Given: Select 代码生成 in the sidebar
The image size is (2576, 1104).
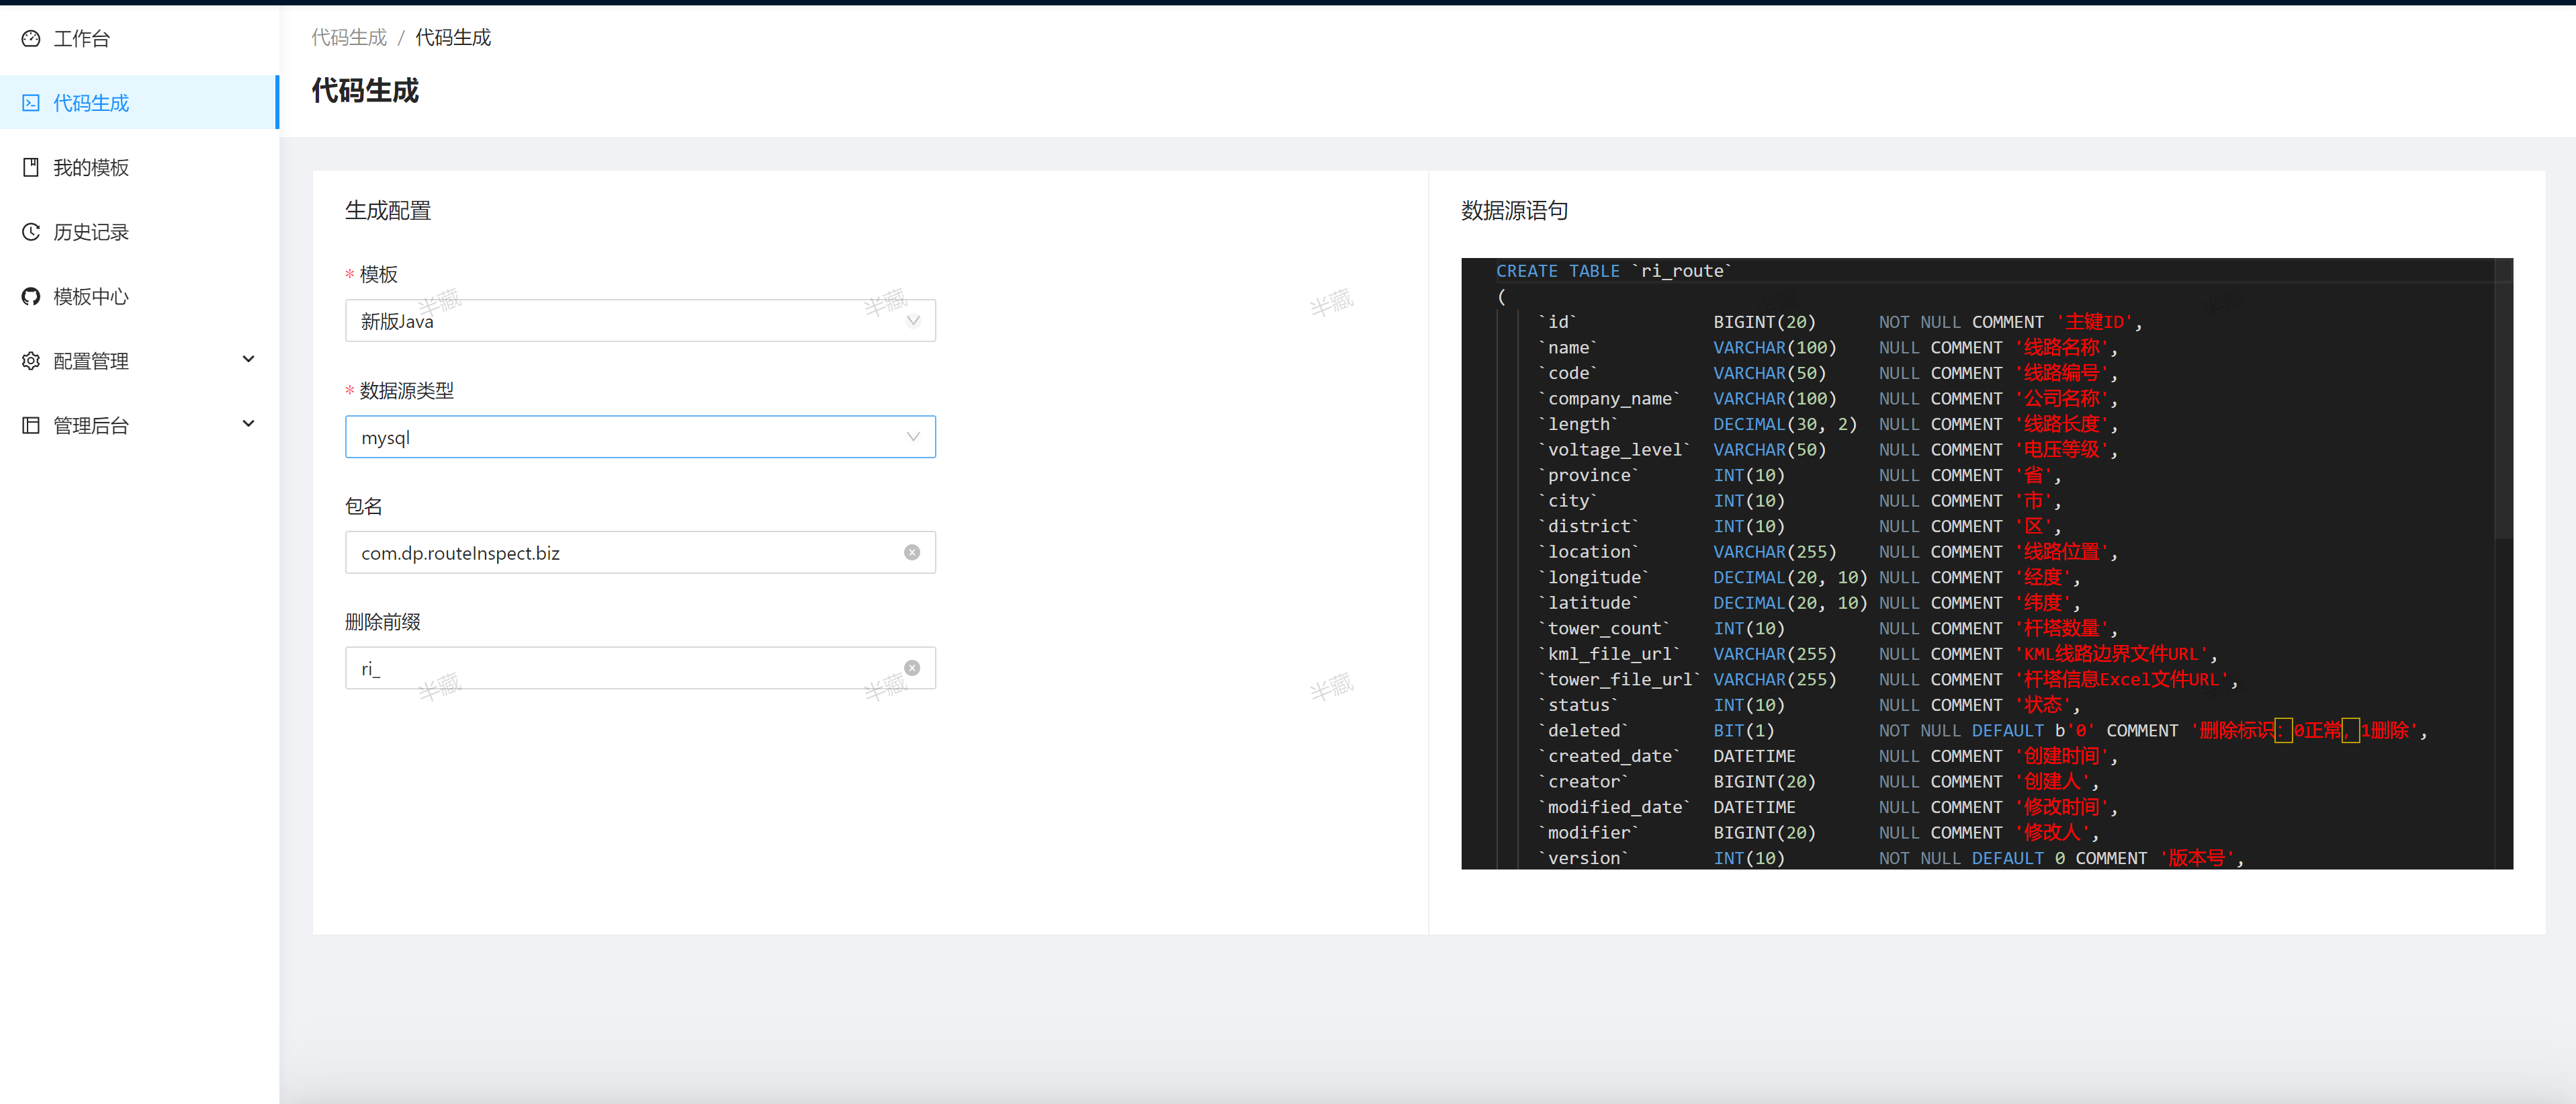Looking at the screenshot, I should tap(139, 103).
